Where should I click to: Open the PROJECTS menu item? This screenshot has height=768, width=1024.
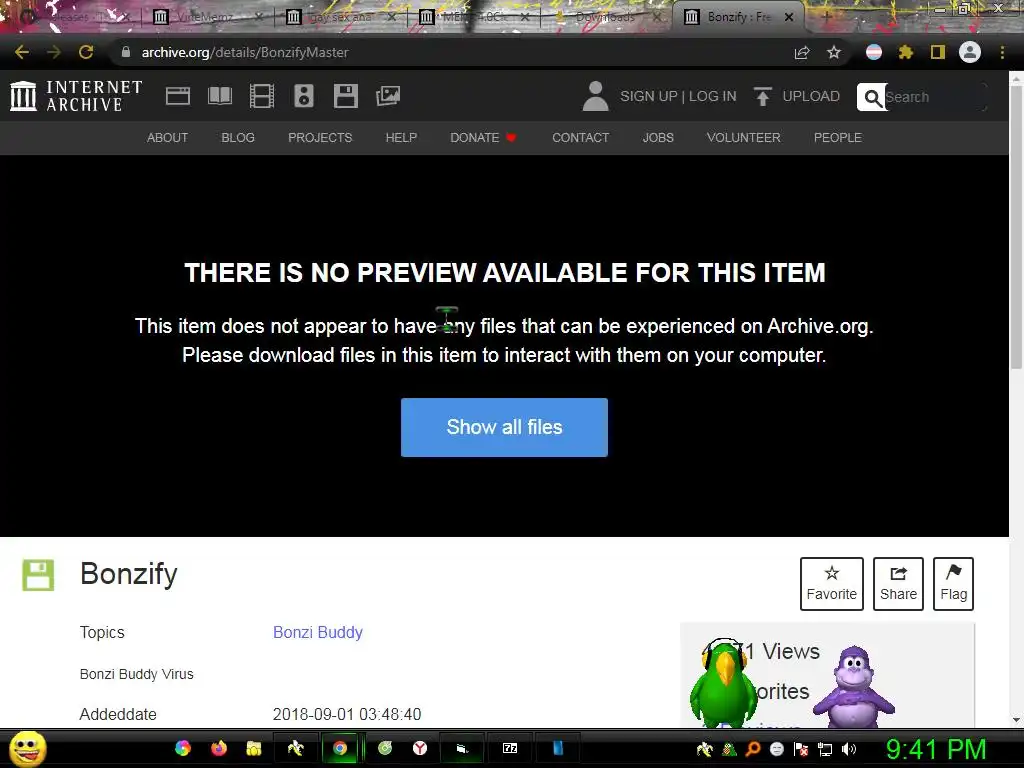click(320, 138)
